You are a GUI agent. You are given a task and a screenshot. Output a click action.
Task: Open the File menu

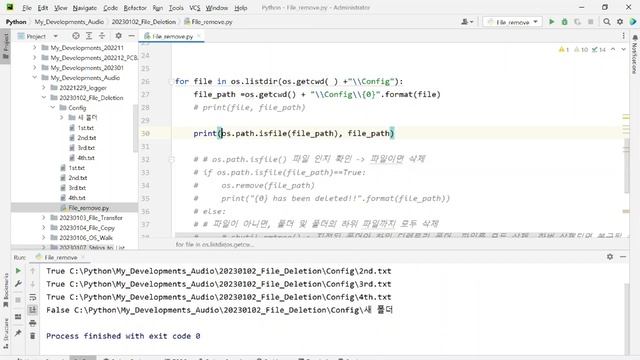[x=27, y=8]
